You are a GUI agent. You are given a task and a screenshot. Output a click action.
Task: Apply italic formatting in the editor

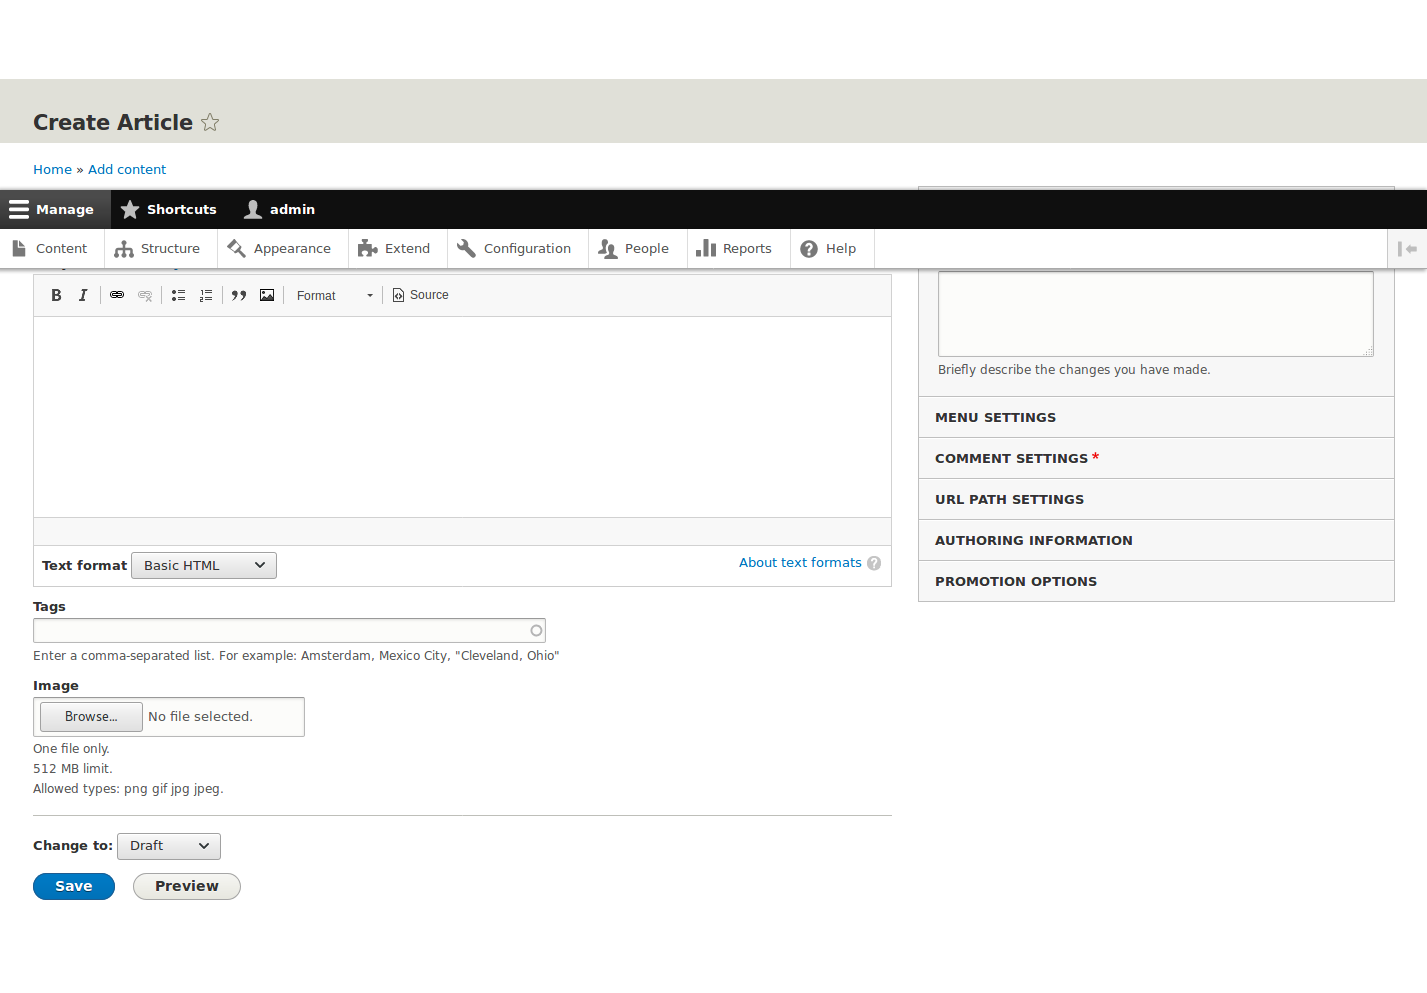pos(83,294)
